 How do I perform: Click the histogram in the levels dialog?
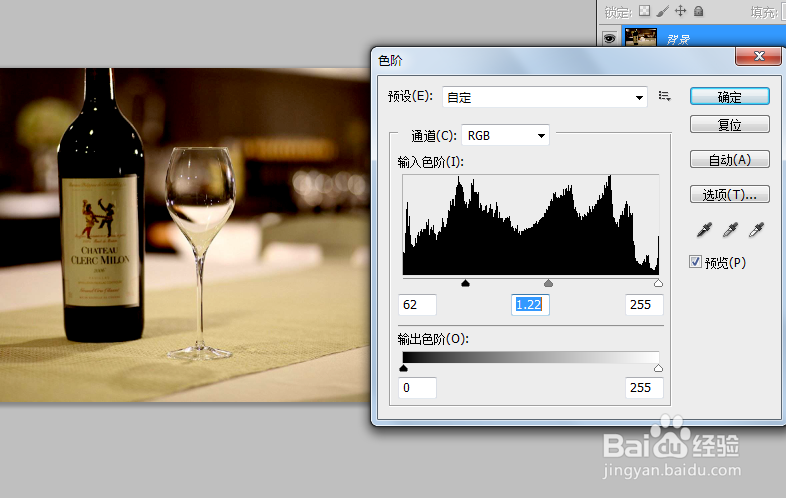pos(531,225)
